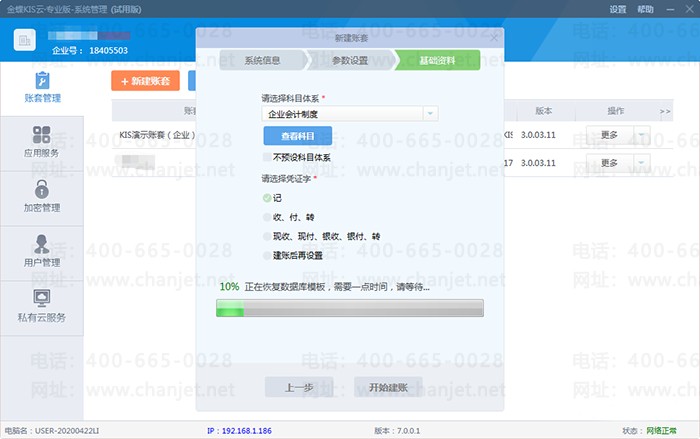Open the 账套管理 sidebar icon

(x=41, y=80)
